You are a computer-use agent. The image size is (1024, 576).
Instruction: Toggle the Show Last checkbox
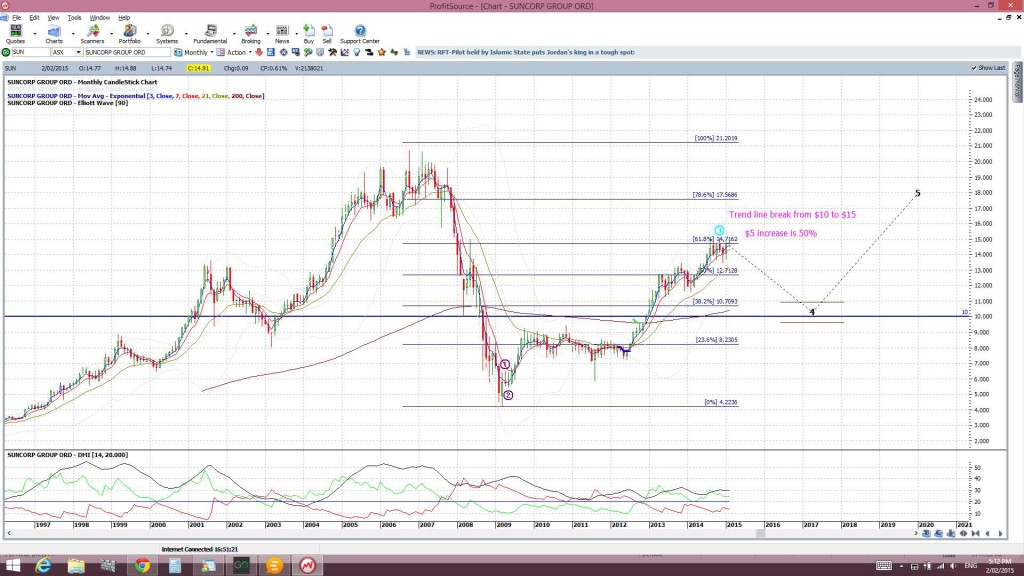pos(974,68)
